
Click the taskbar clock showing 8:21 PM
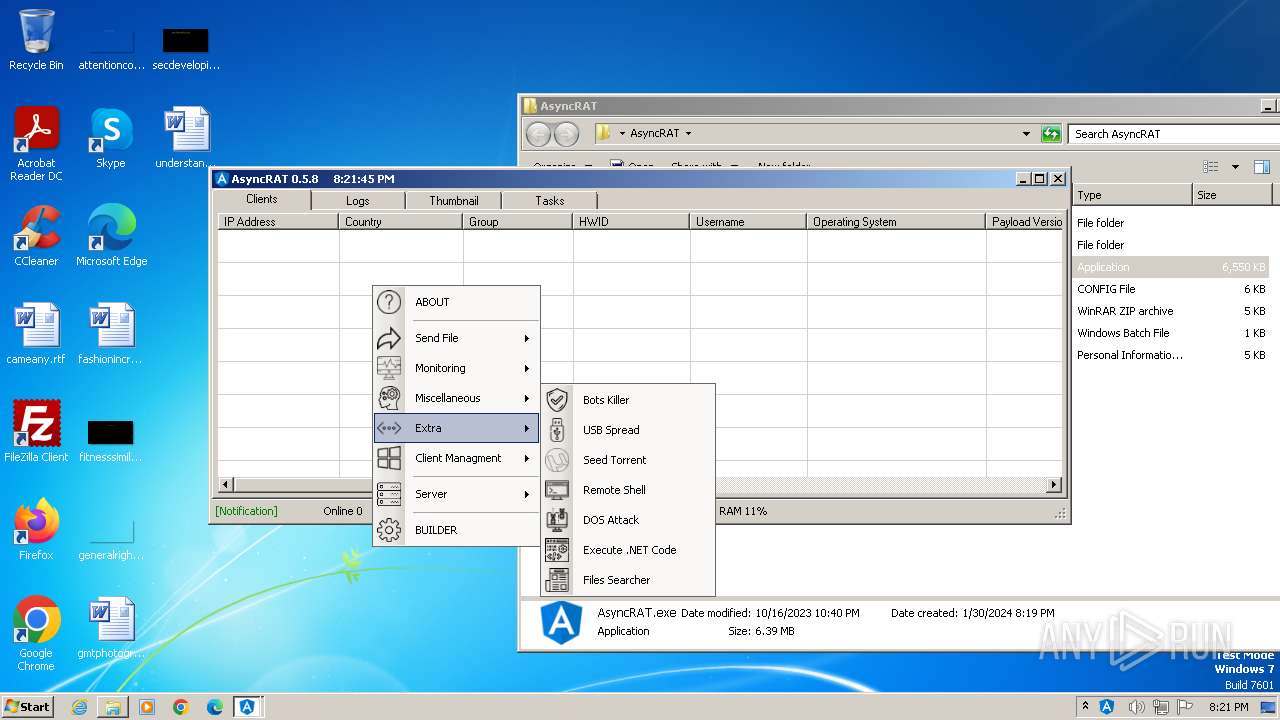click(x=1228, y=707)
